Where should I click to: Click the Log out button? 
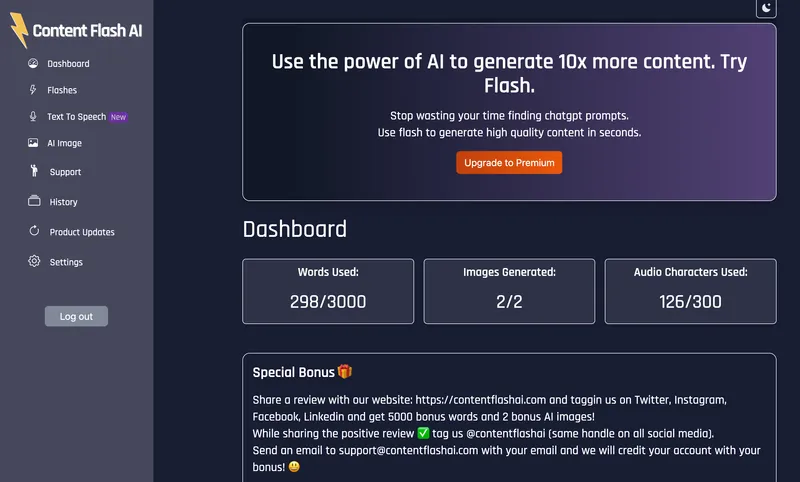pos(76,316)
